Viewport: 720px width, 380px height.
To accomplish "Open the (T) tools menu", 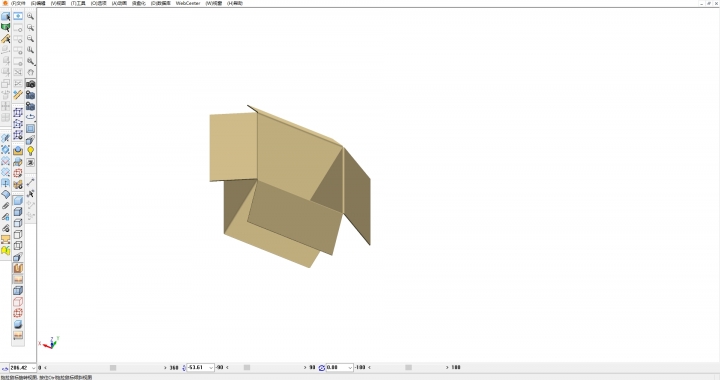I will pyautogui.click(x=78, y=3).
